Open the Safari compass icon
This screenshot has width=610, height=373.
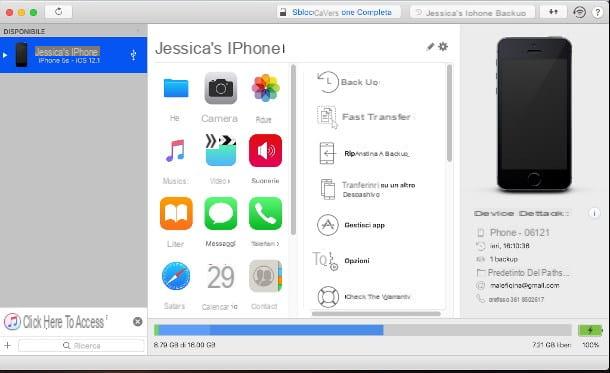(176, 276)
